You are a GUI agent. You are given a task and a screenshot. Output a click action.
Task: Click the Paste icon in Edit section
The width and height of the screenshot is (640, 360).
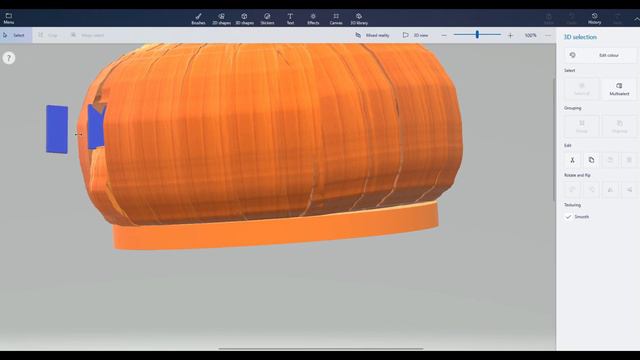[x=610, y=160]
